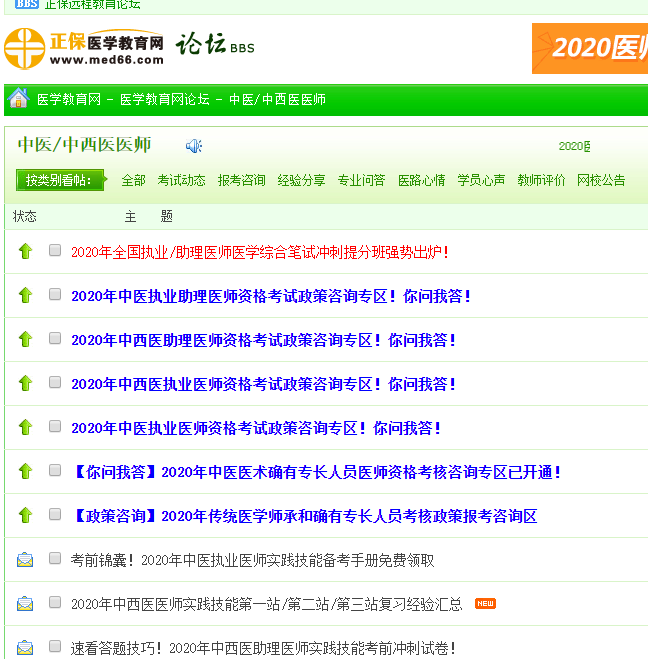The image size is (648, 659).
Task: Click the green arrow beside 政策咨询 thread
Action: pos(25,515)
